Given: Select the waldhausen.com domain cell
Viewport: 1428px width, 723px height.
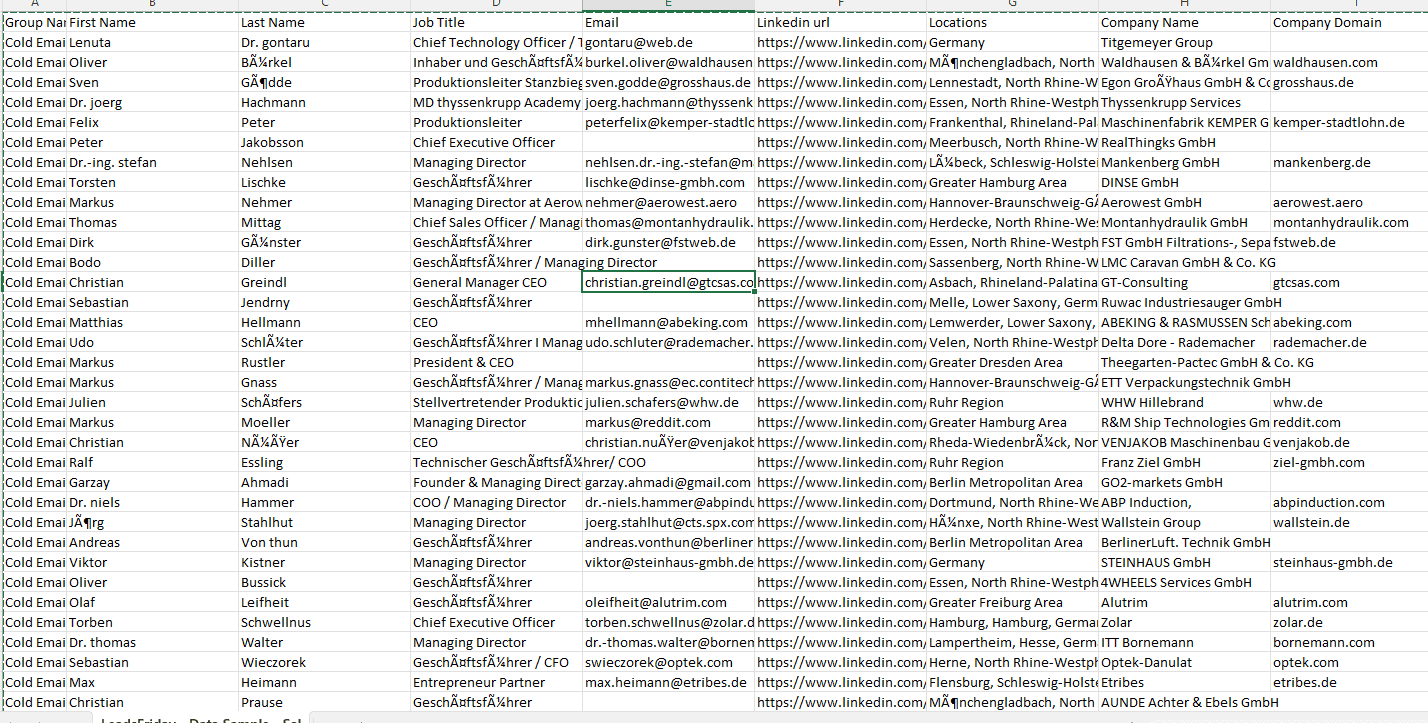Looking at the screenshot, I should point(1349,62).
